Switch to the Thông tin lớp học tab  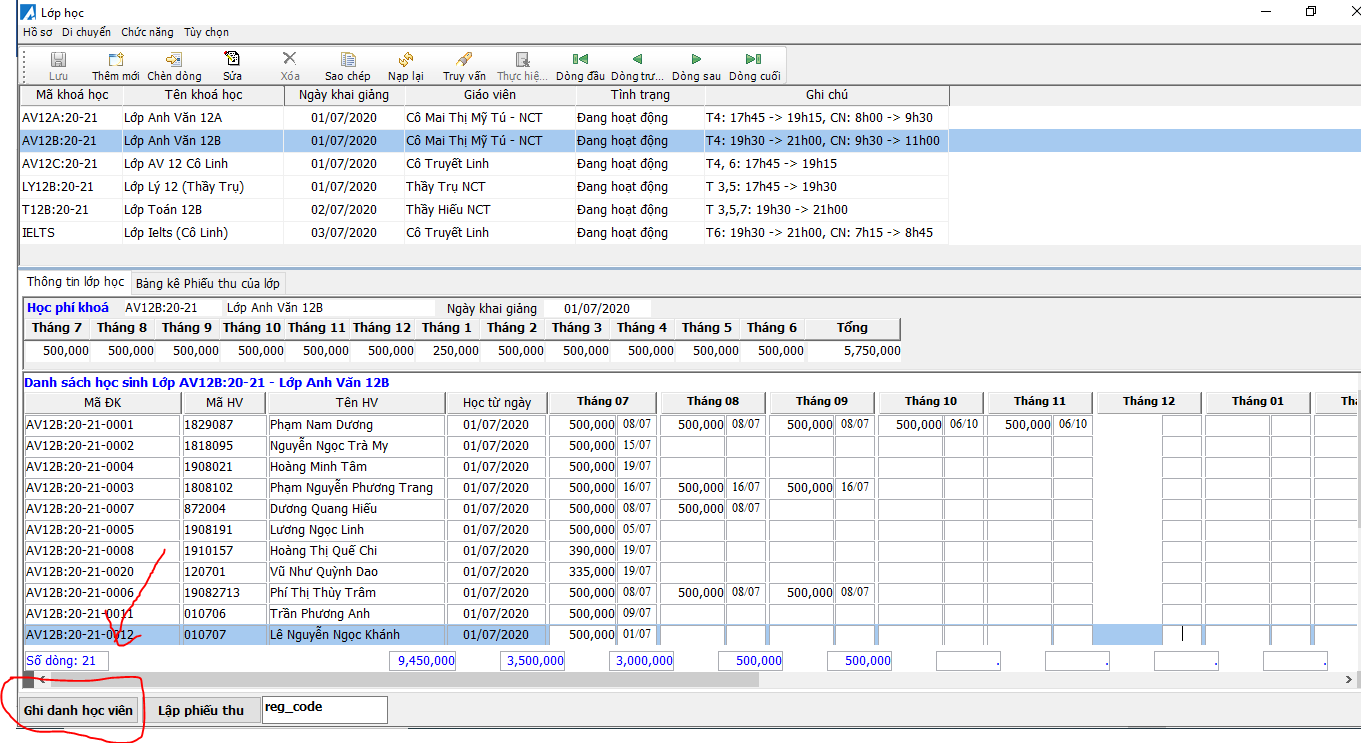click(76, 282)
